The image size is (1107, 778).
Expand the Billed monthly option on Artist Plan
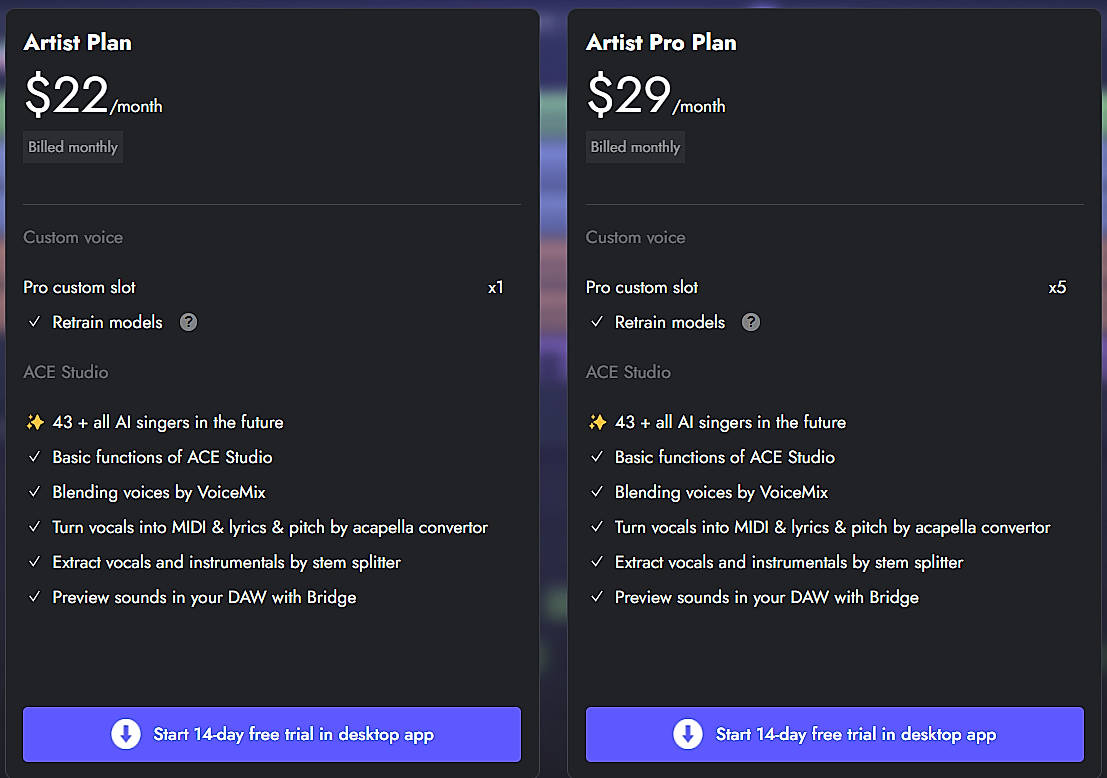point(72,146)
